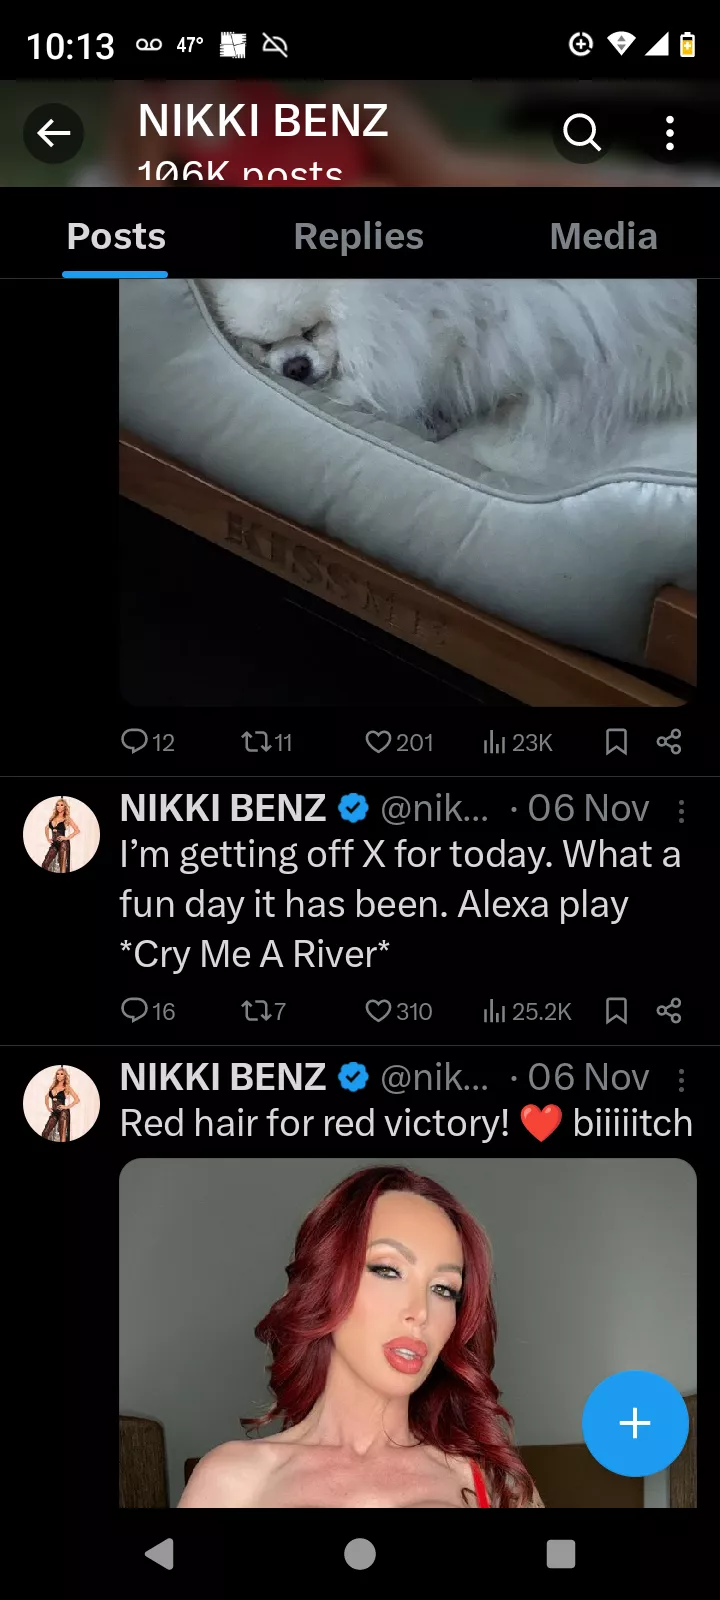The width and height of the screenshot is (720, 1600).
Task: Compose a new post with the plus button
Action: click(x=635, y=1423)
